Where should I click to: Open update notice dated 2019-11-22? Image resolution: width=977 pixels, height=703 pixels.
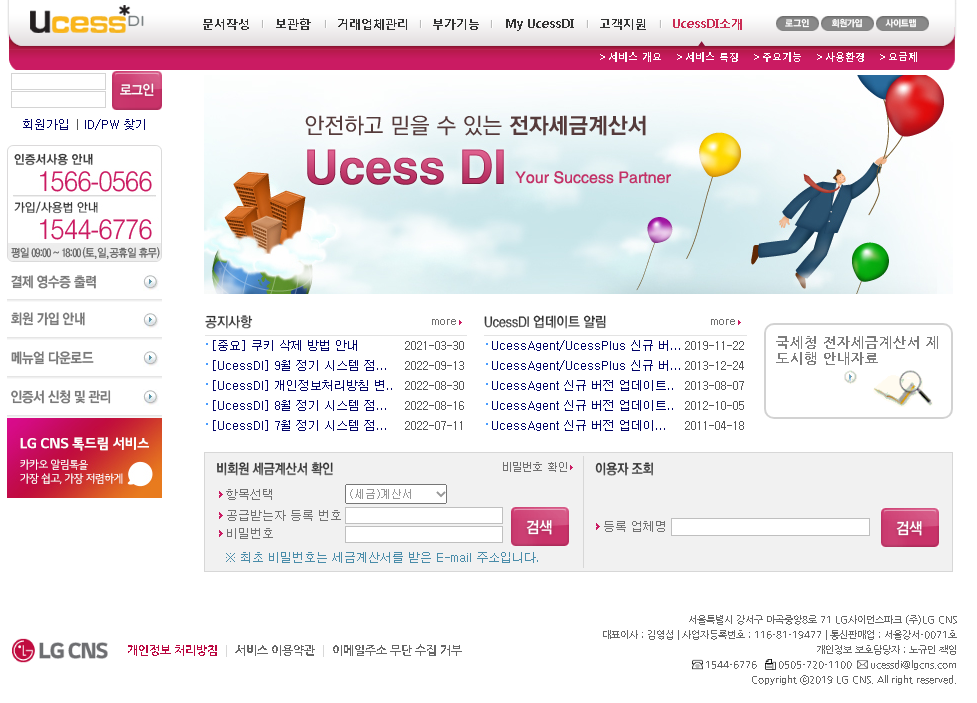click(x=585, y=345)
